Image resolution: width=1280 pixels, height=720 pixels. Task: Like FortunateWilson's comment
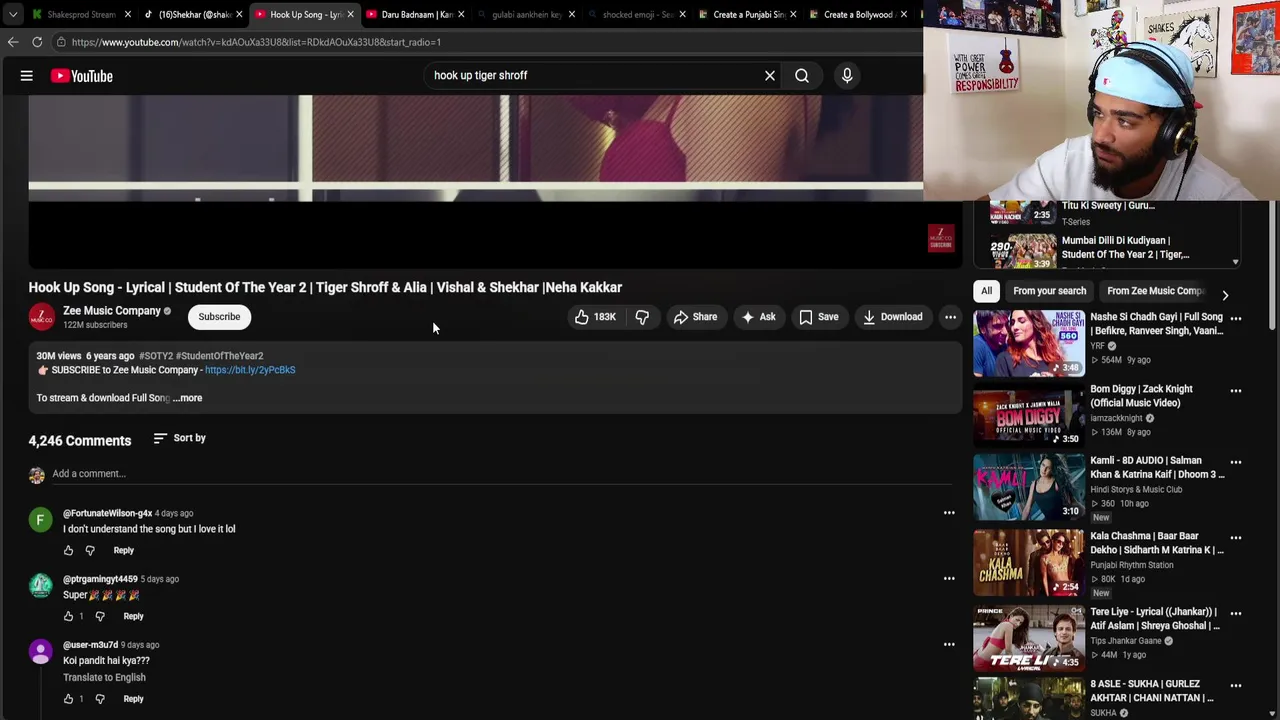point(68,550)
